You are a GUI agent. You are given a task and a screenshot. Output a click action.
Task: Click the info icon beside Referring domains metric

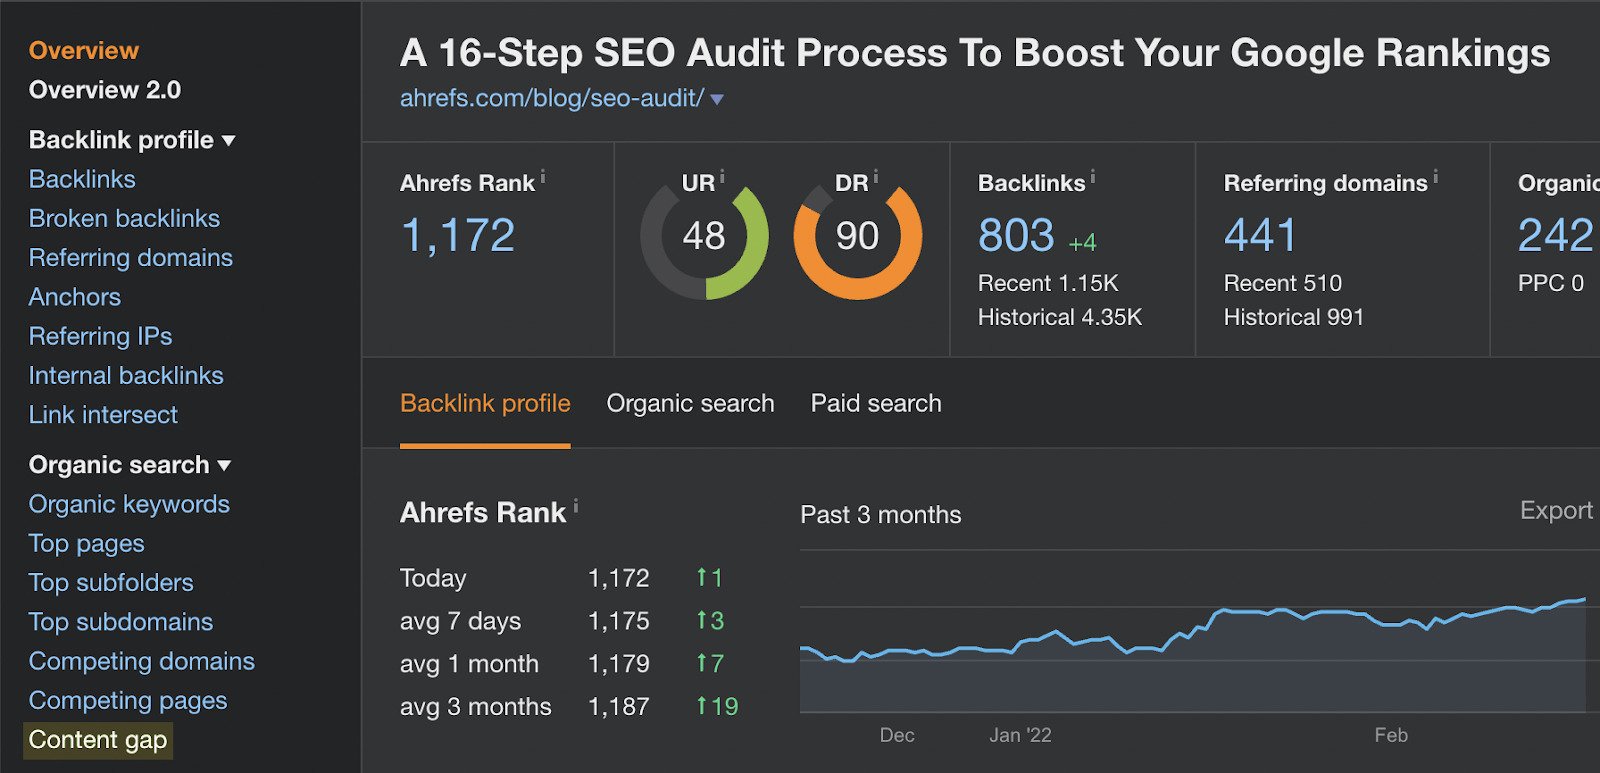coord(1436,177)
